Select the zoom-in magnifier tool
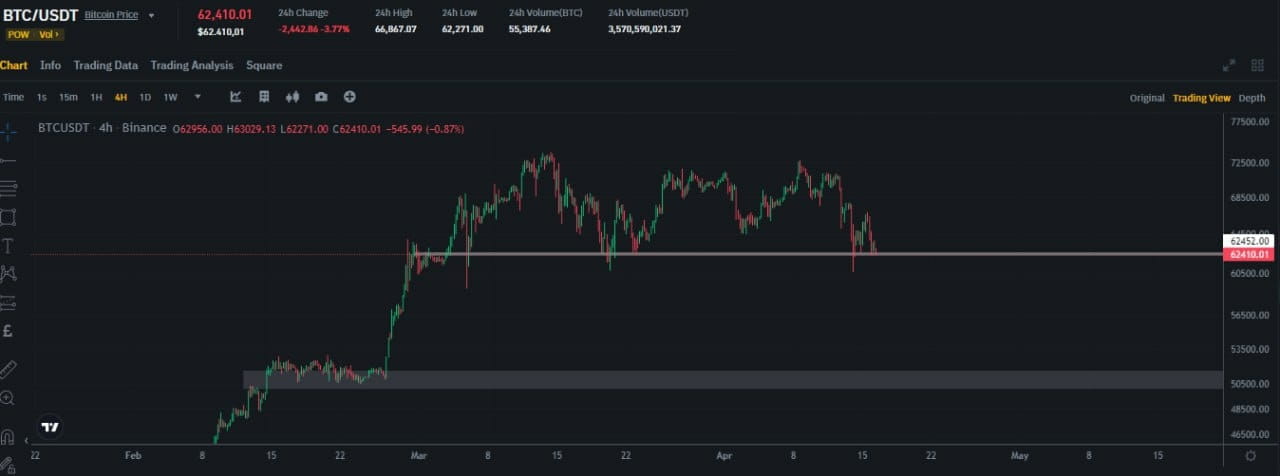1280x476 pixels. point(8,398)
